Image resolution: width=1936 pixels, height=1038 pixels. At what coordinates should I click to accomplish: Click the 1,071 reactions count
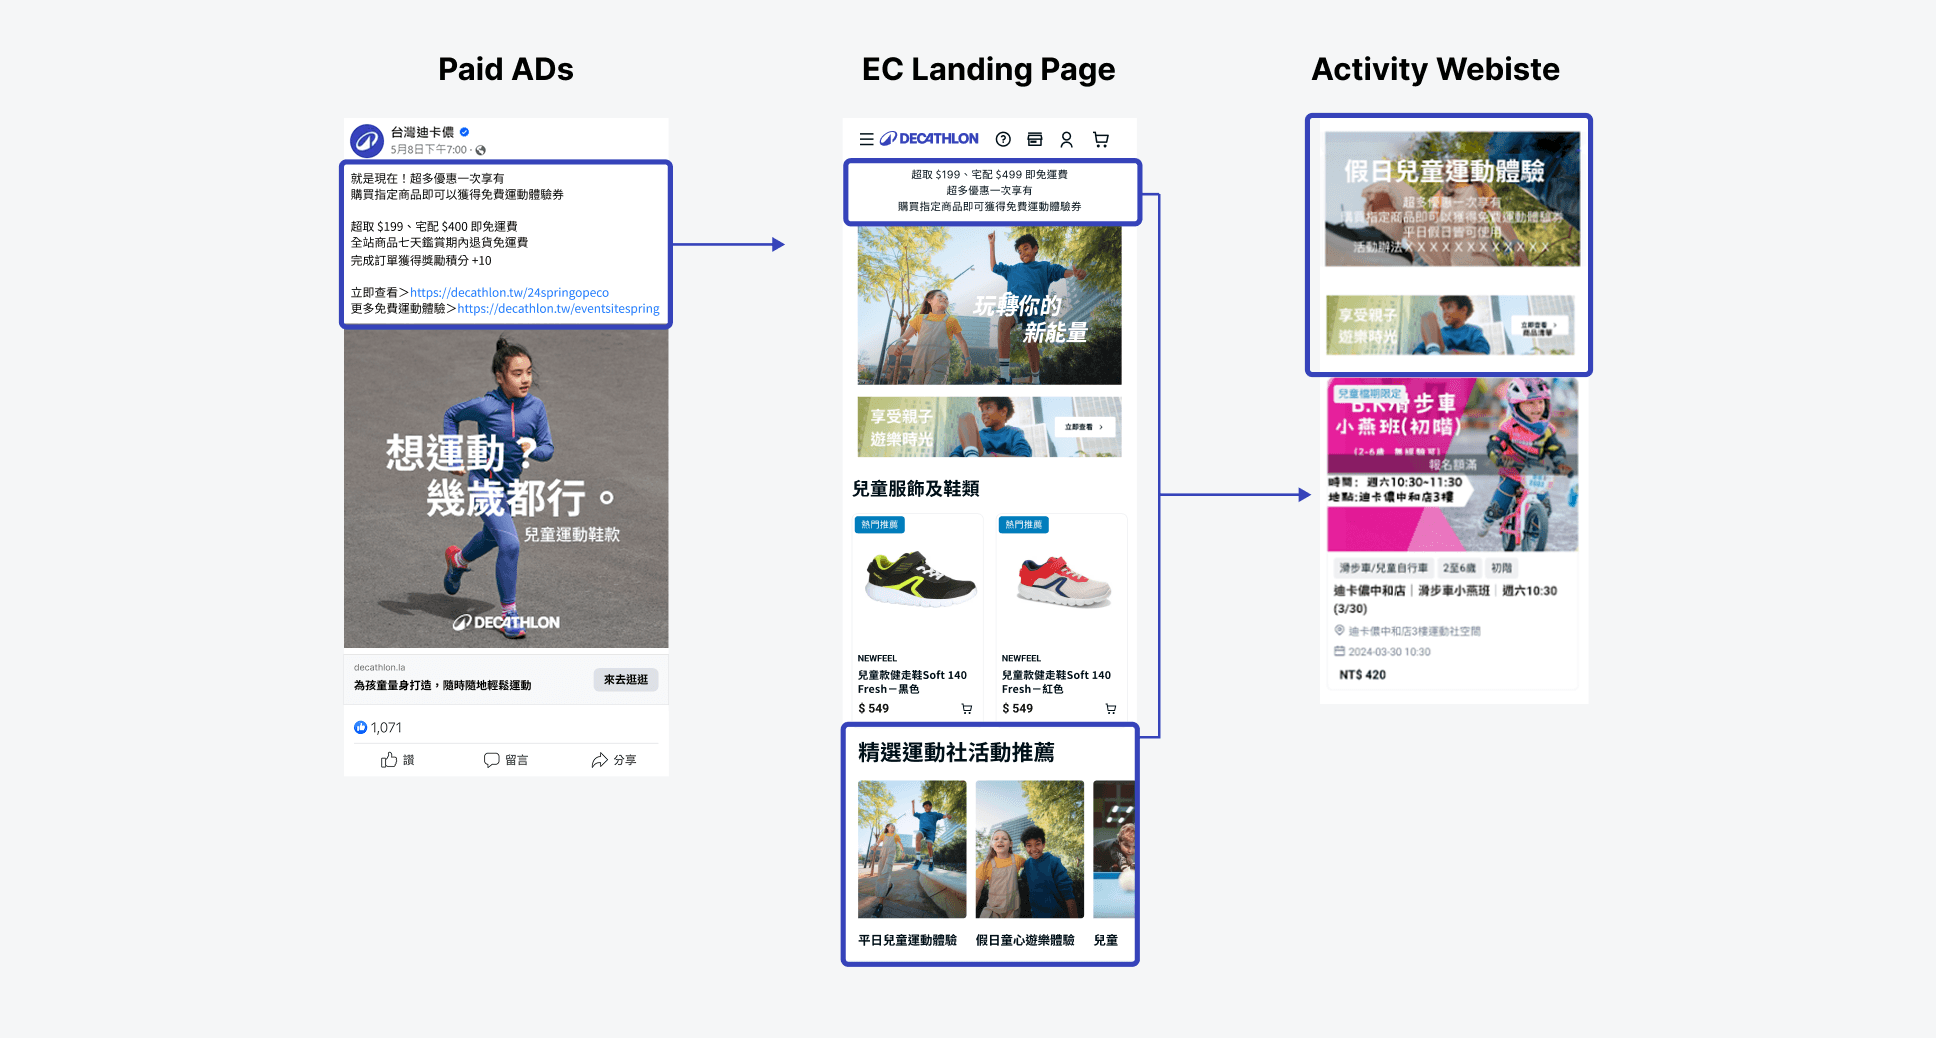pos(386,728)
